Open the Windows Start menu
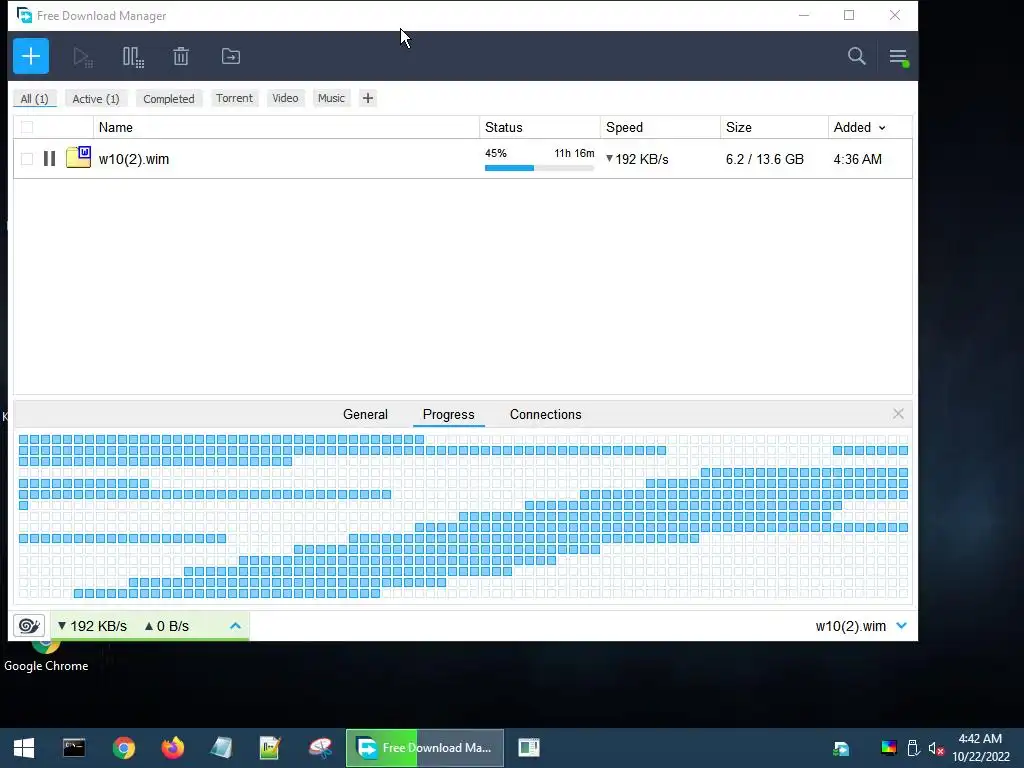Viewport: 1024px width, 768px height. point(24,748)
